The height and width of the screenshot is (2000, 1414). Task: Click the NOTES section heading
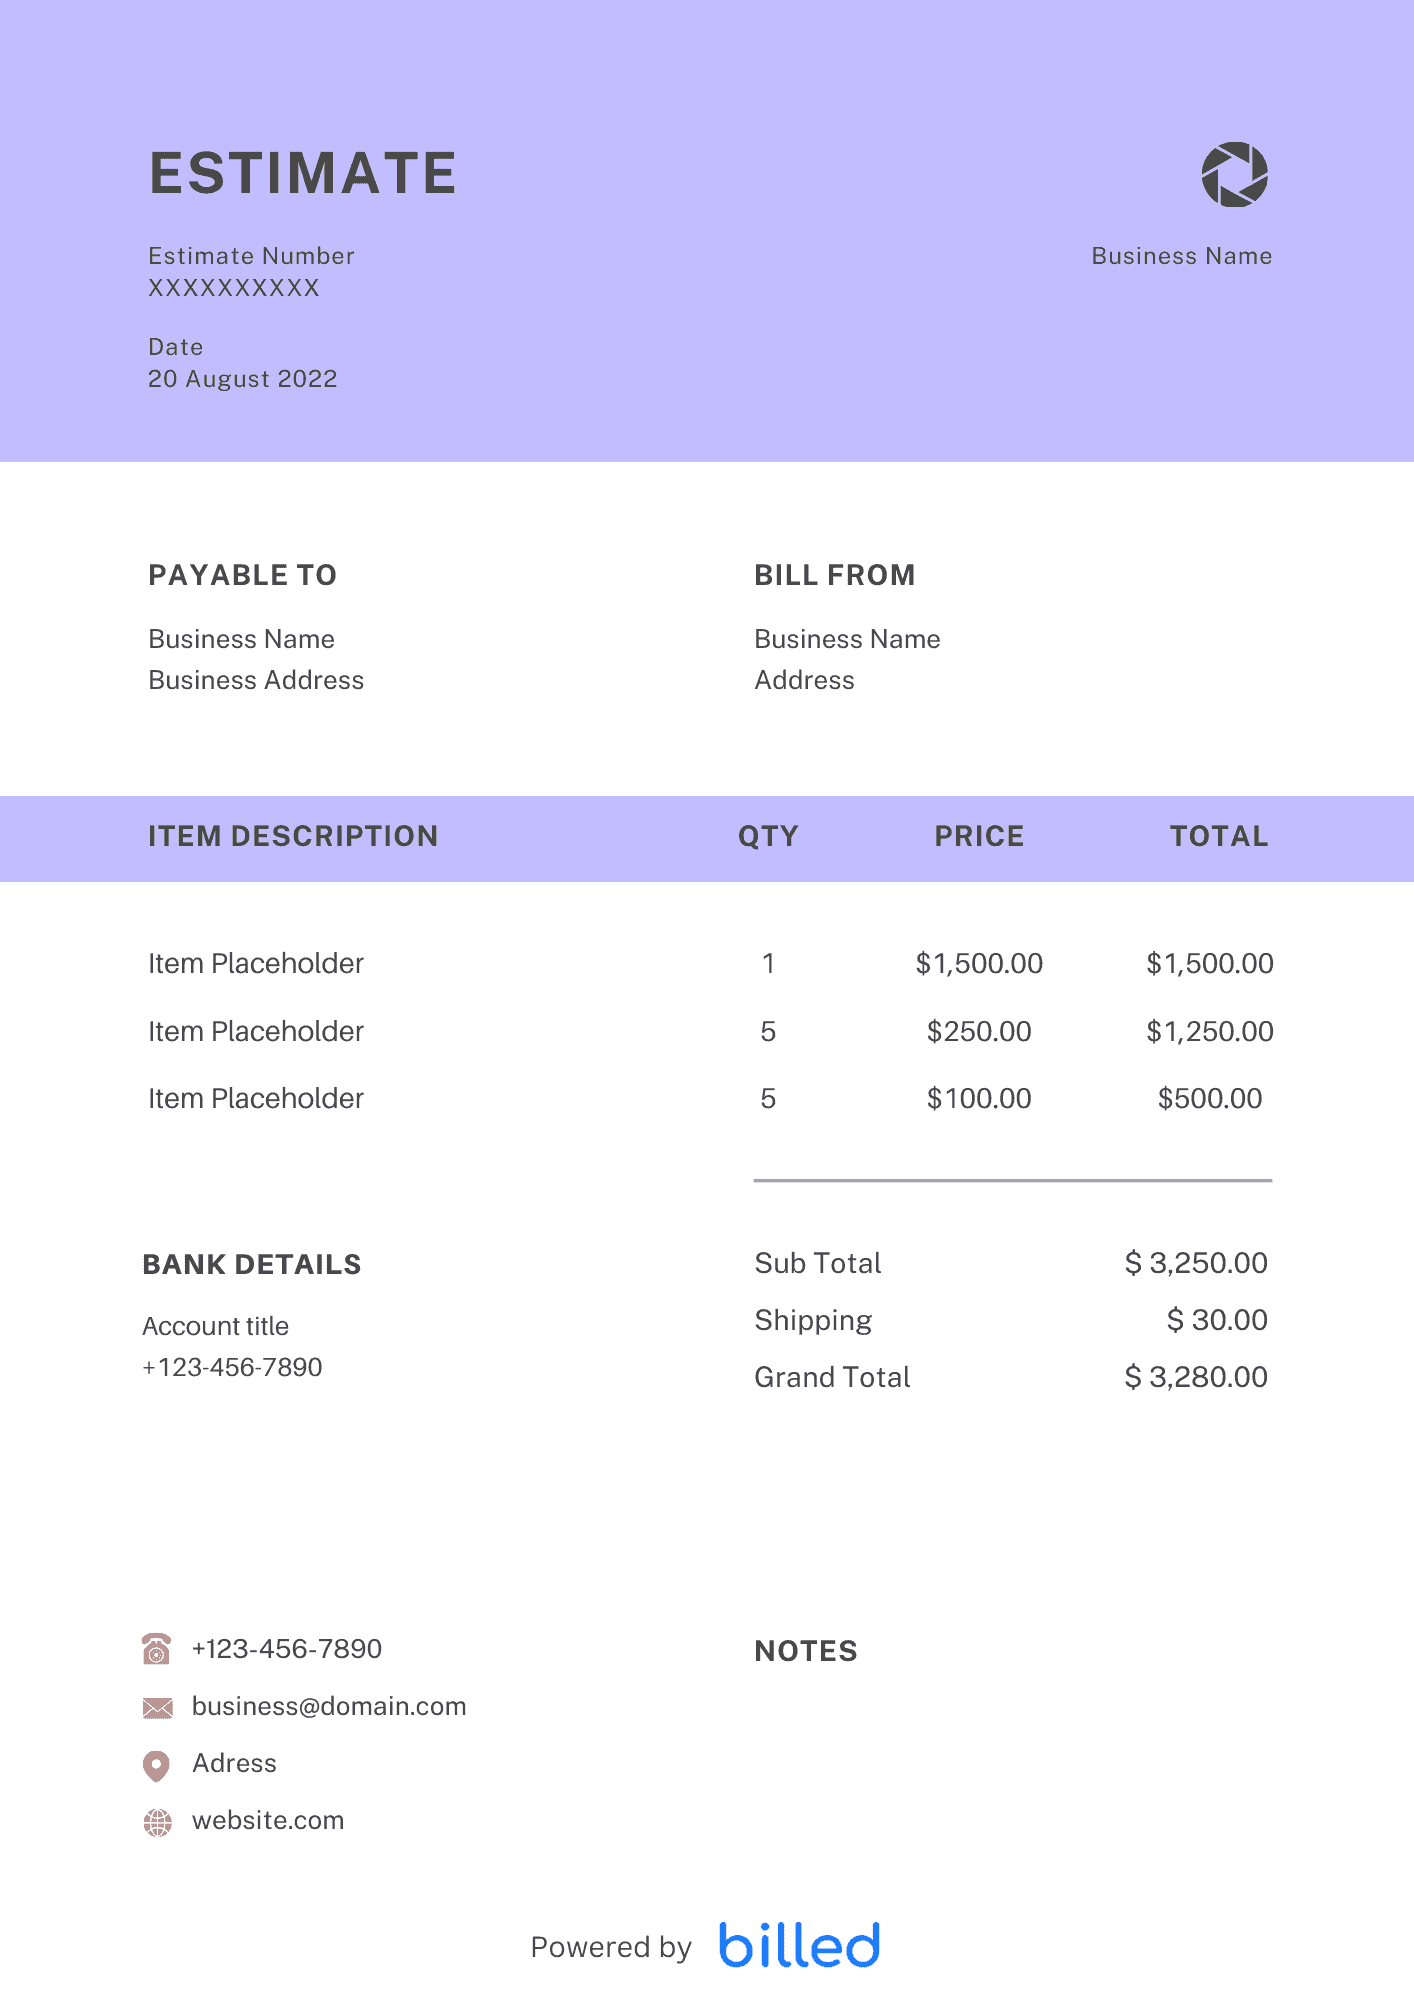[x=806, y=1651]
